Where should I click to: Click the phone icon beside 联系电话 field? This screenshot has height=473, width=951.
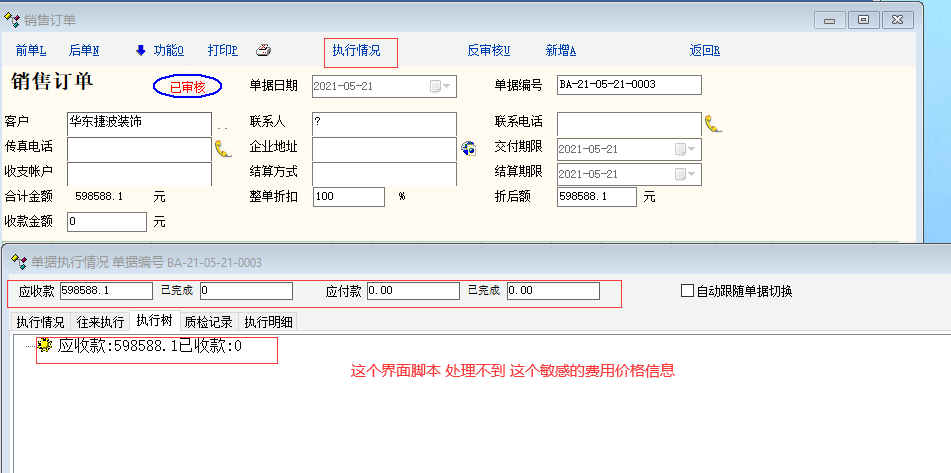[x=713, y=123]
